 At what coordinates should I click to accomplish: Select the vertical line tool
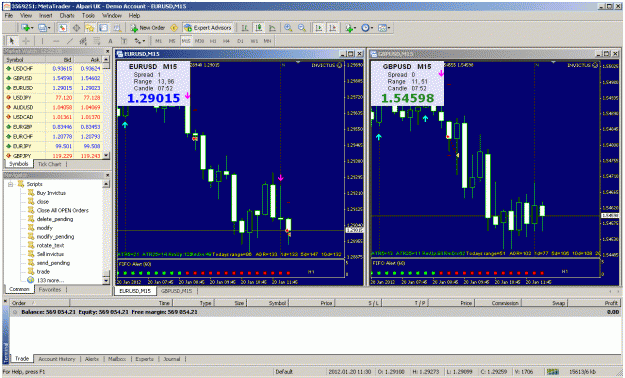coord(42,41)
